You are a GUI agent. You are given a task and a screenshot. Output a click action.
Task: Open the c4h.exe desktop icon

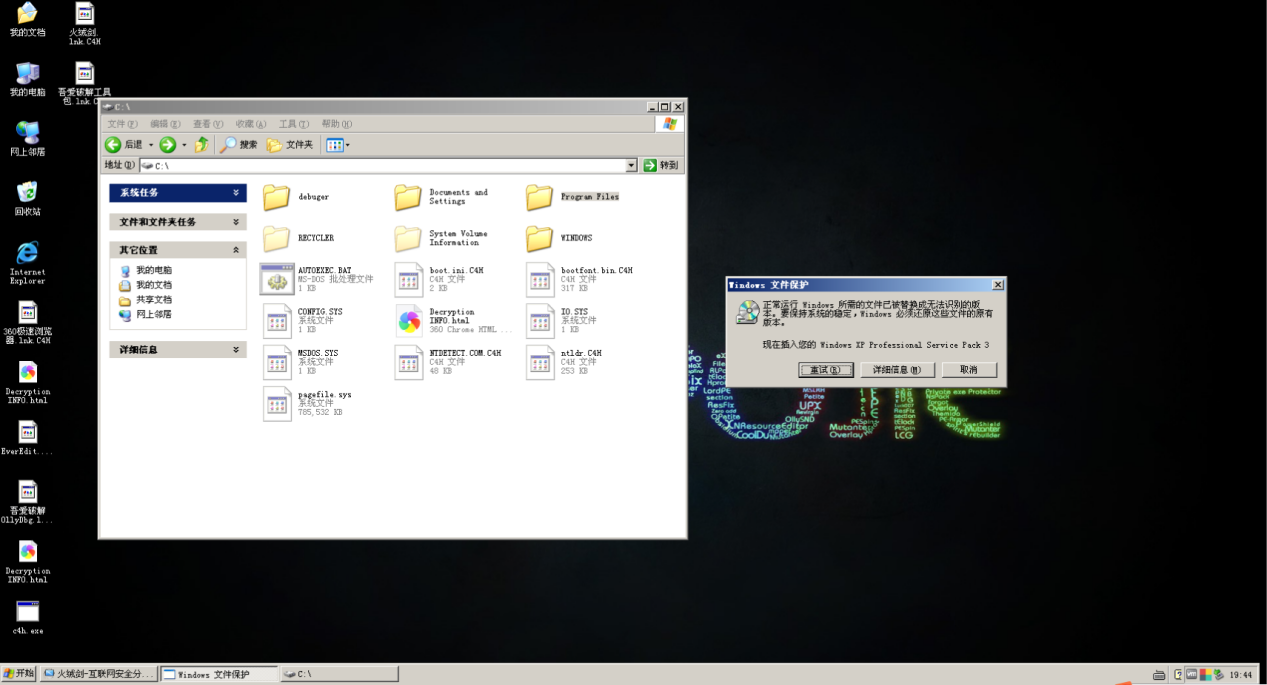click(x=28, y=612)
